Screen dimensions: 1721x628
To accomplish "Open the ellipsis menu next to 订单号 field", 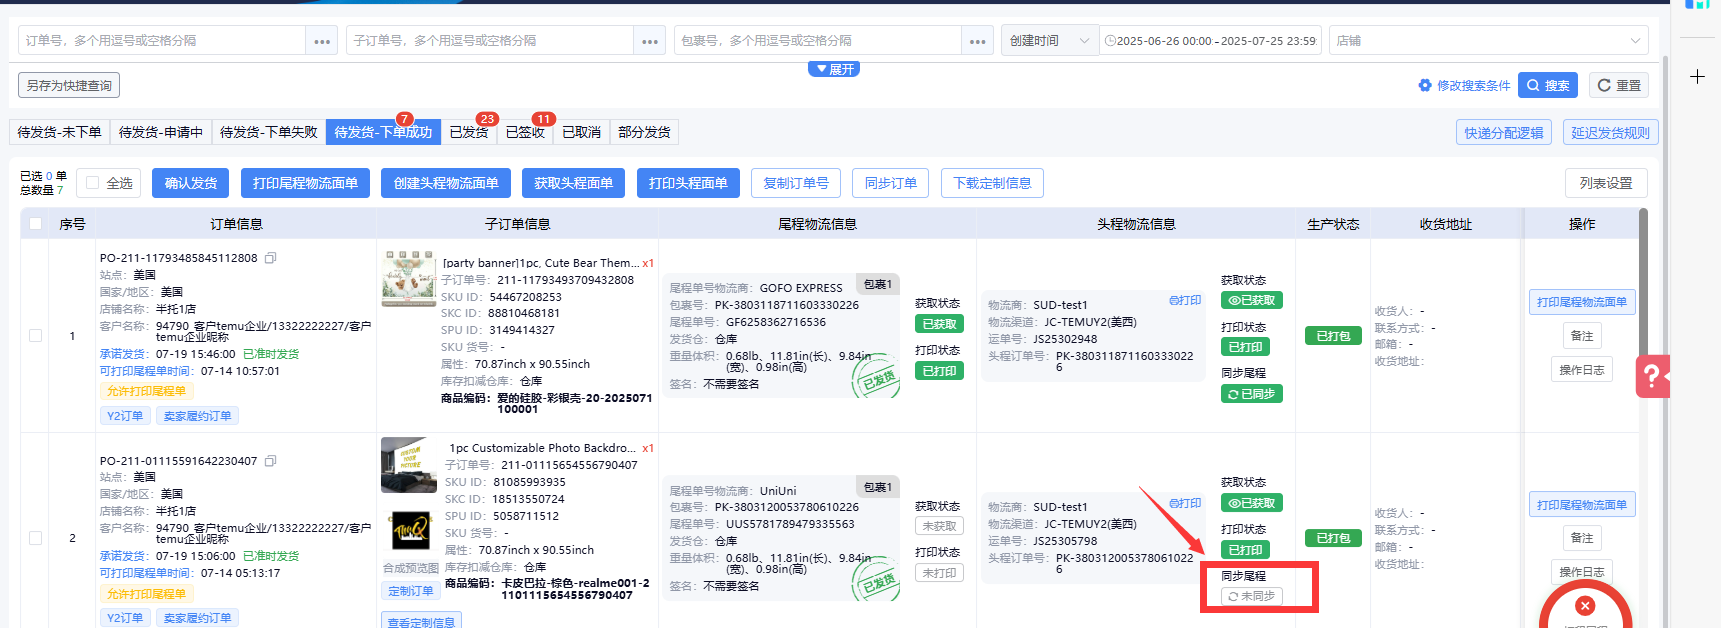I will pyautogui.click(x=322, y=41).
